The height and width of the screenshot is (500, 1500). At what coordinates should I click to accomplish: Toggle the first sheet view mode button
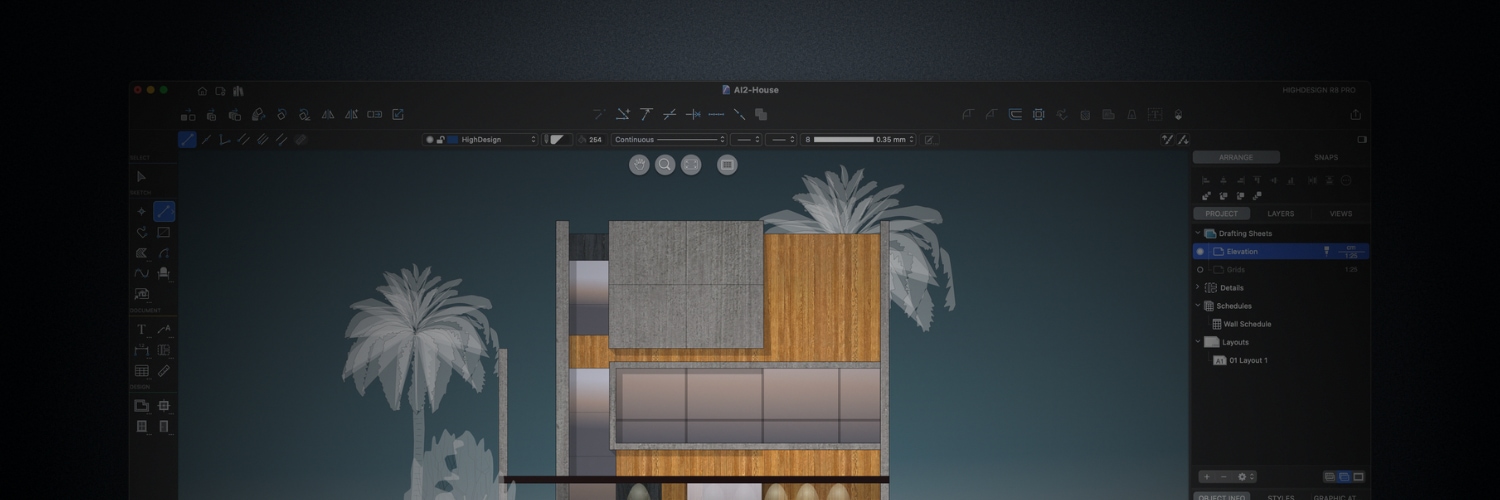point(1329,477)
